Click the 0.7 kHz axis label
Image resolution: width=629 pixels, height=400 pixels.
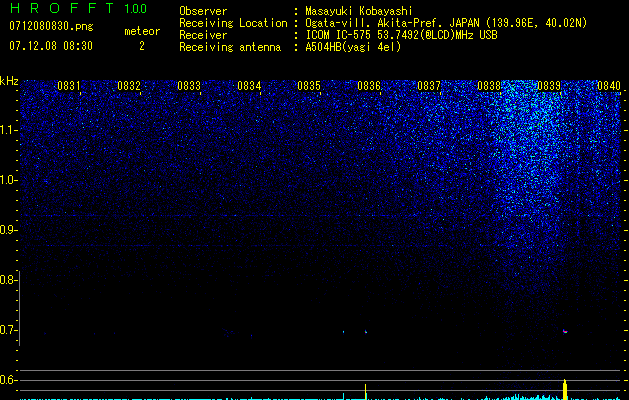point(8,330)
